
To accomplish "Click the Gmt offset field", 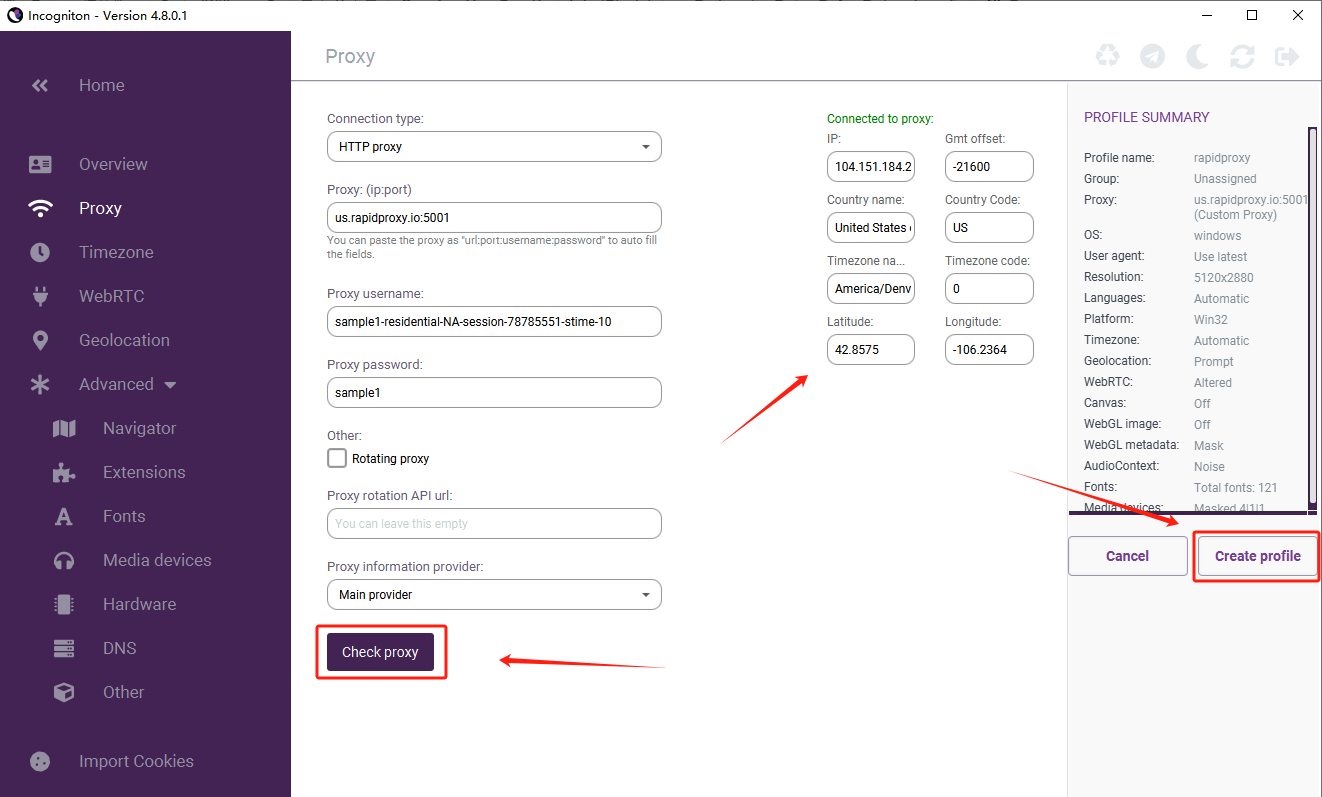I will point(989,166).
